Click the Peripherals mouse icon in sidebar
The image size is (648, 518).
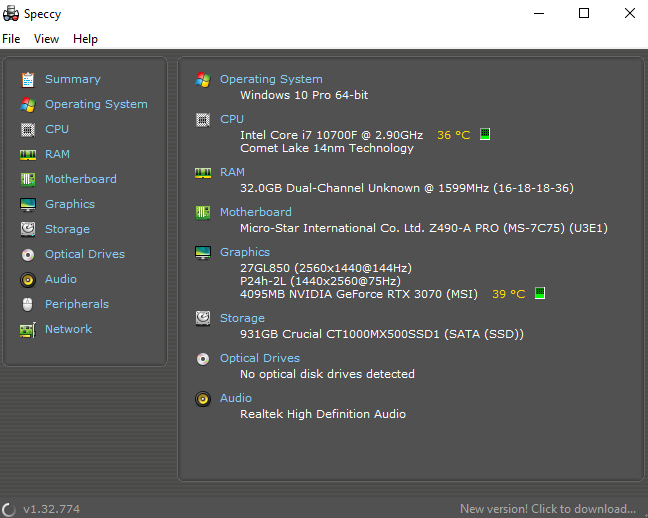28,305
